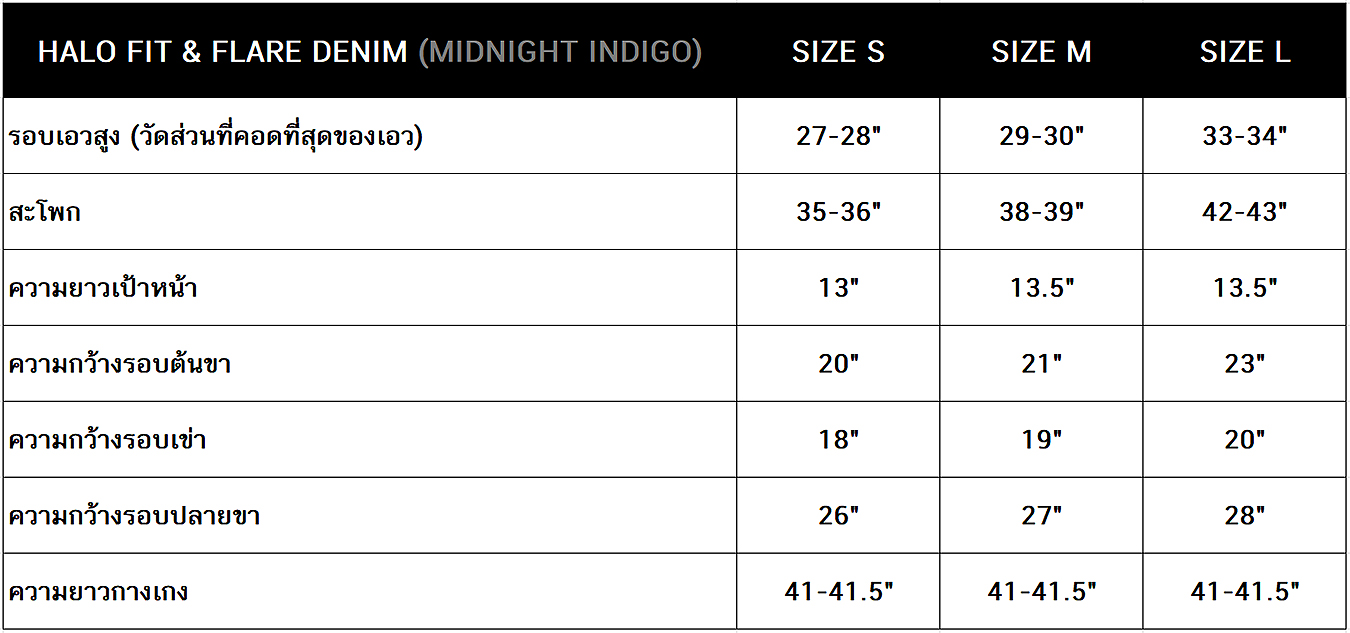This screenshot has width=1350, height=633.
Task: Click the ความกว้างรอบเข่า row label
Action: [108, 440]
